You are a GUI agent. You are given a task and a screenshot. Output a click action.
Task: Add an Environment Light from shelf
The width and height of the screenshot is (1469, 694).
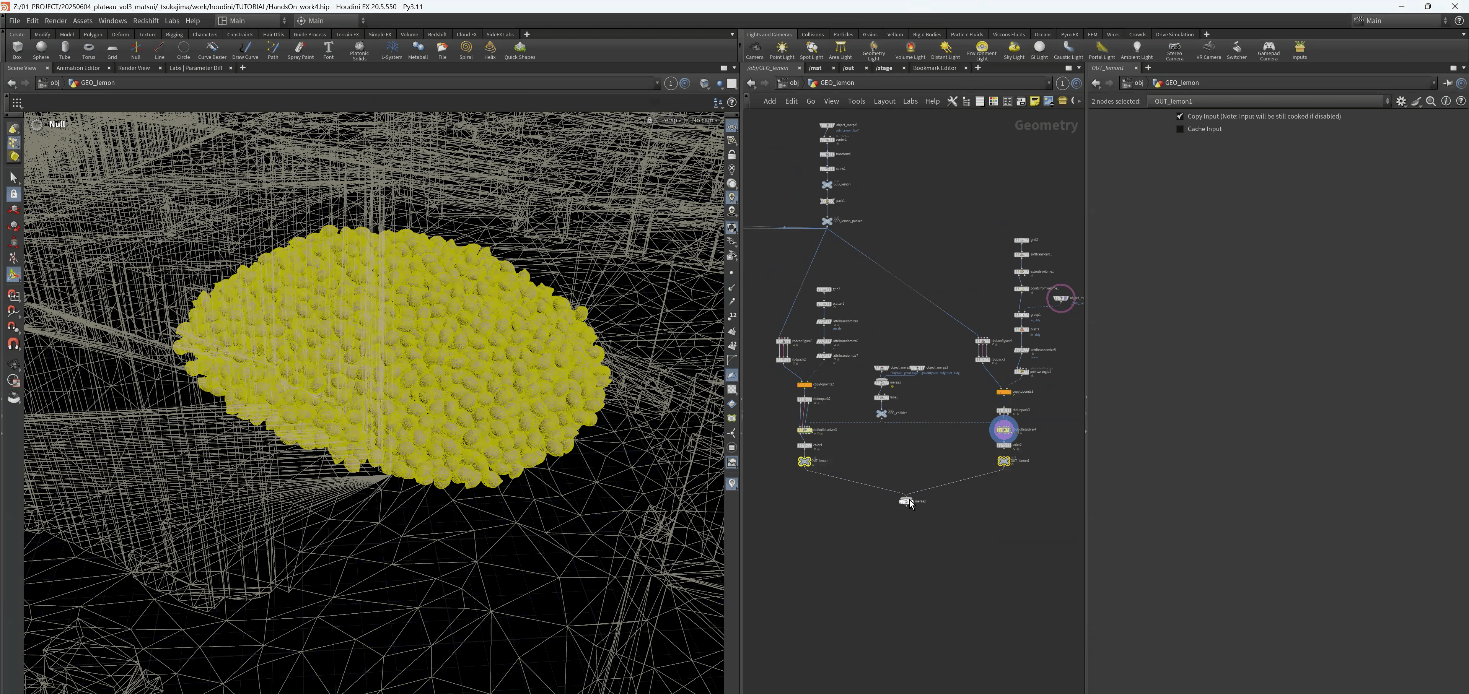coord(982,48)
